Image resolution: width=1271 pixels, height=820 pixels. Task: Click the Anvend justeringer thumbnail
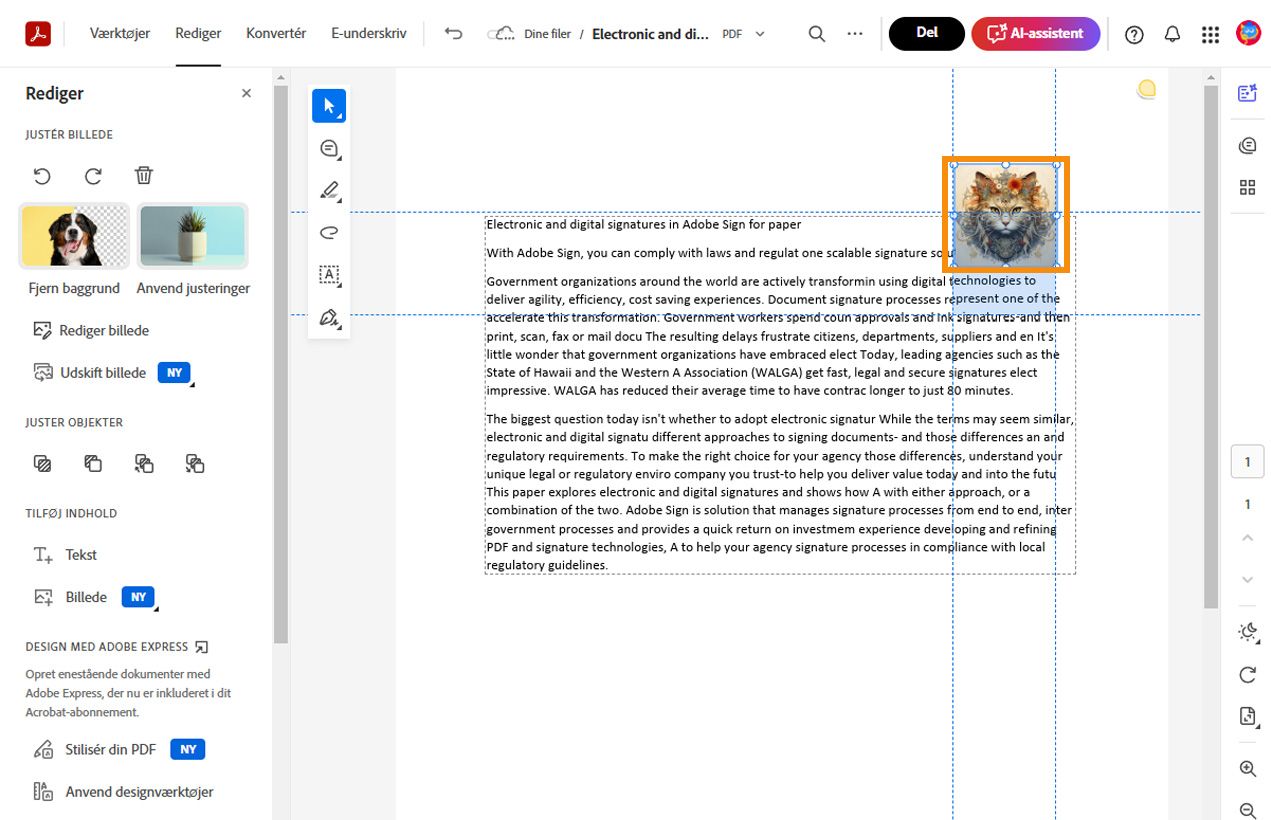[x=193, y=236]
